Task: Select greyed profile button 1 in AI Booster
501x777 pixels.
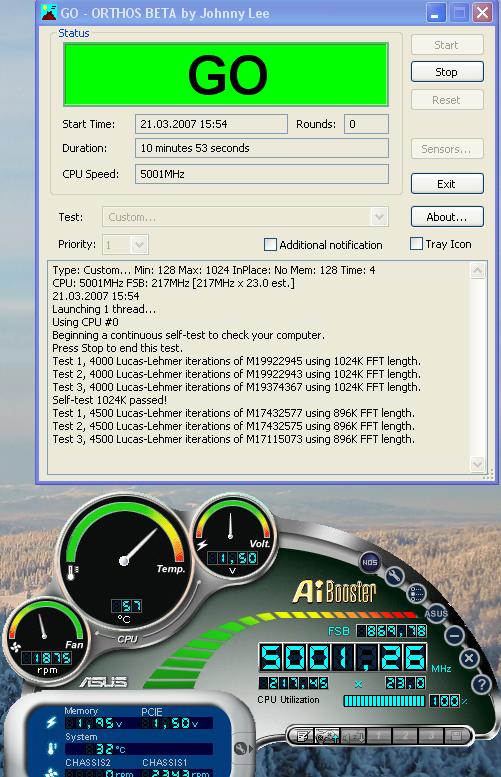Action: point(379,736)
